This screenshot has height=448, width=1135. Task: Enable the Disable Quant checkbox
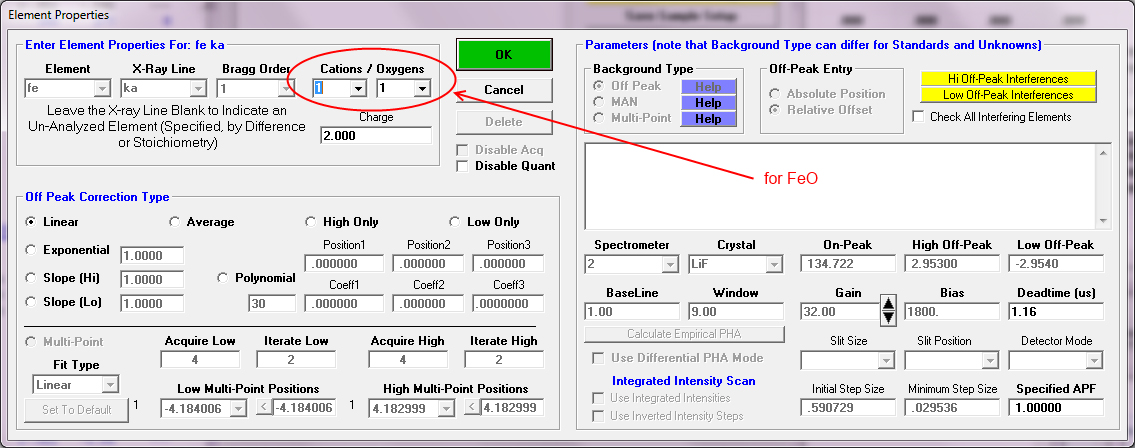tap(462, 166)
